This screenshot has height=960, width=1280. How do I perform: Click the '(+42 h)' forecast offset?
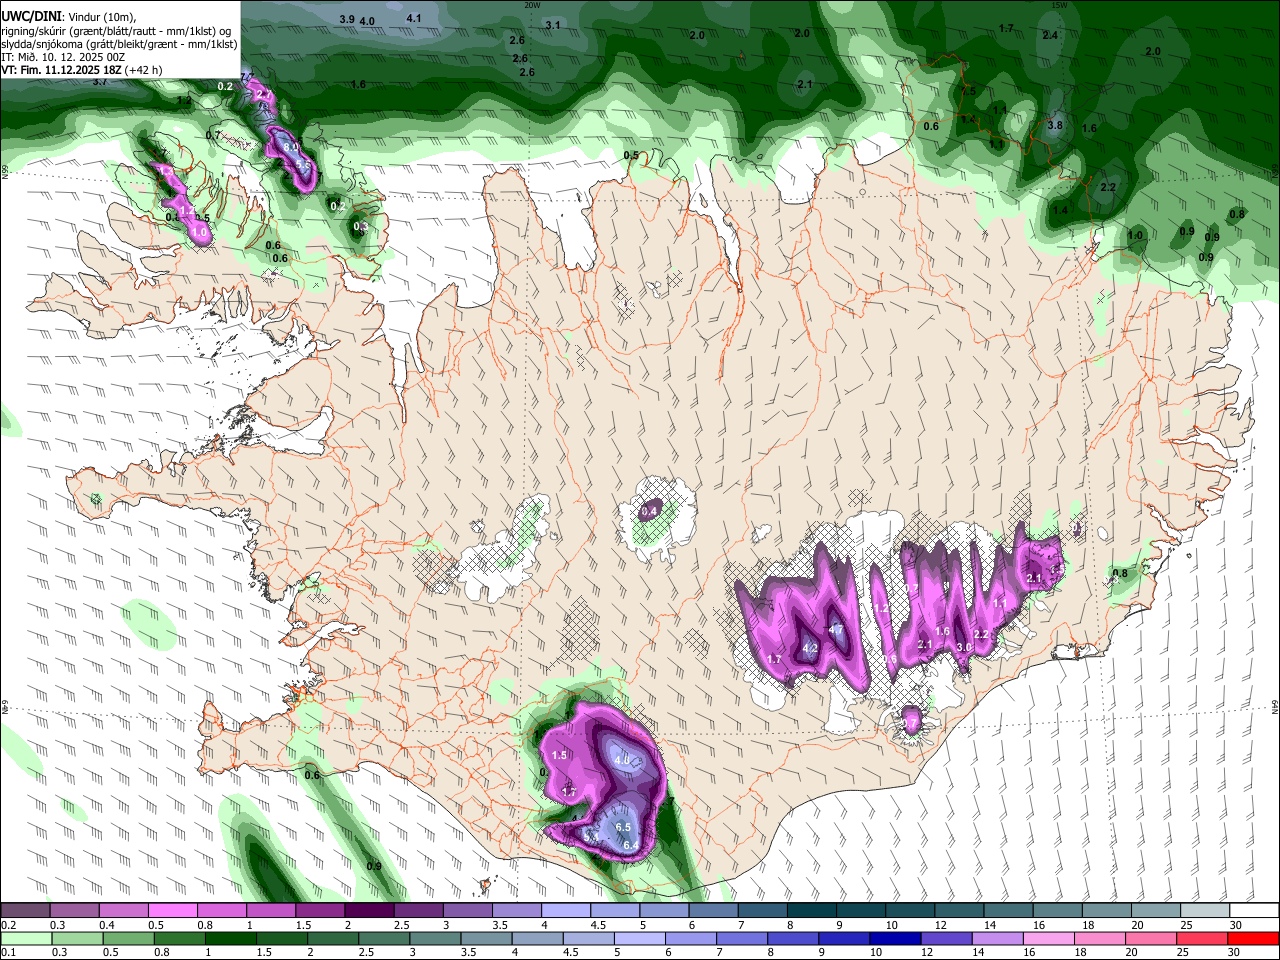tap(143, 70)
